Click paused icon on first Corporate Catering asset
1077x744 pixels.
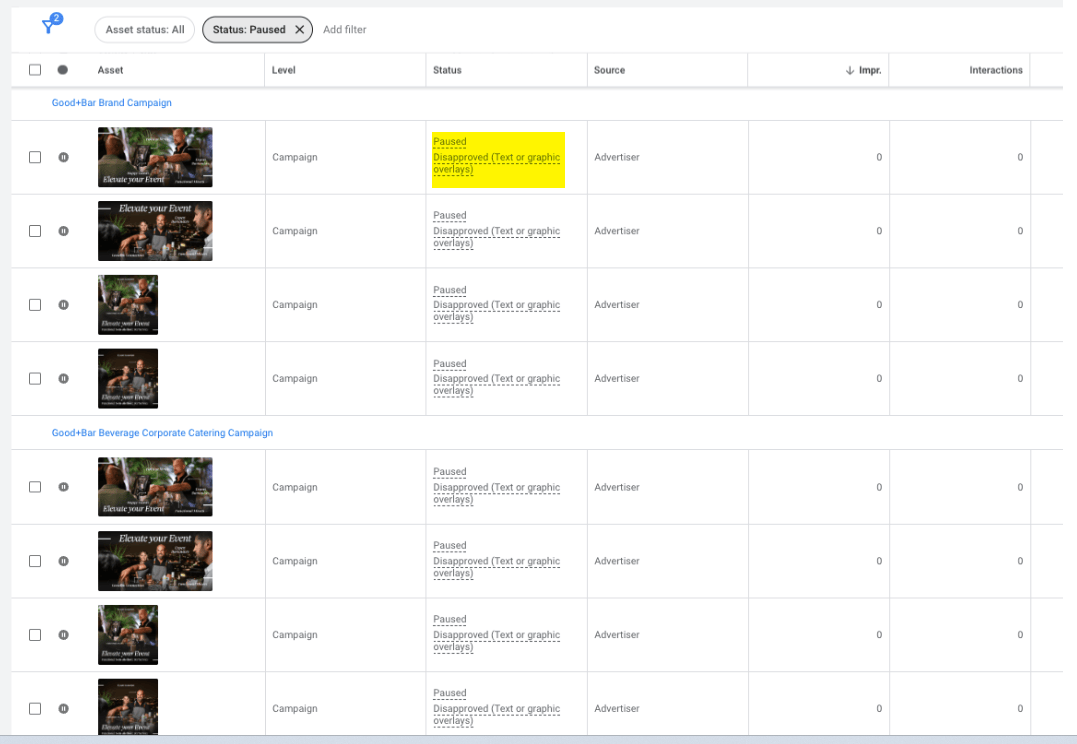[x=63, y=487]
